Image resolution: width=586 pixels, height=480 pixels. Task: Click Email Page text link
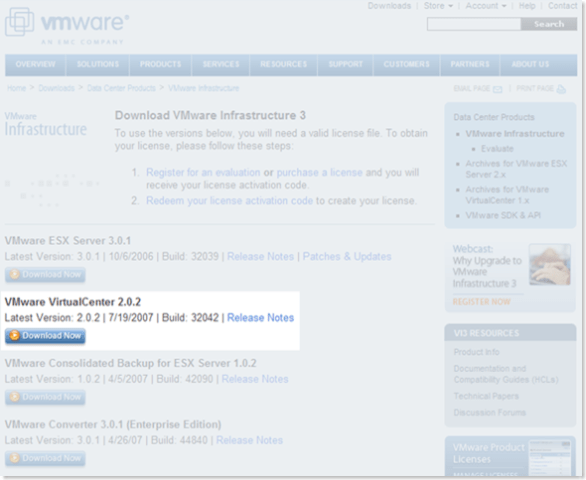(x=472, y=89)
